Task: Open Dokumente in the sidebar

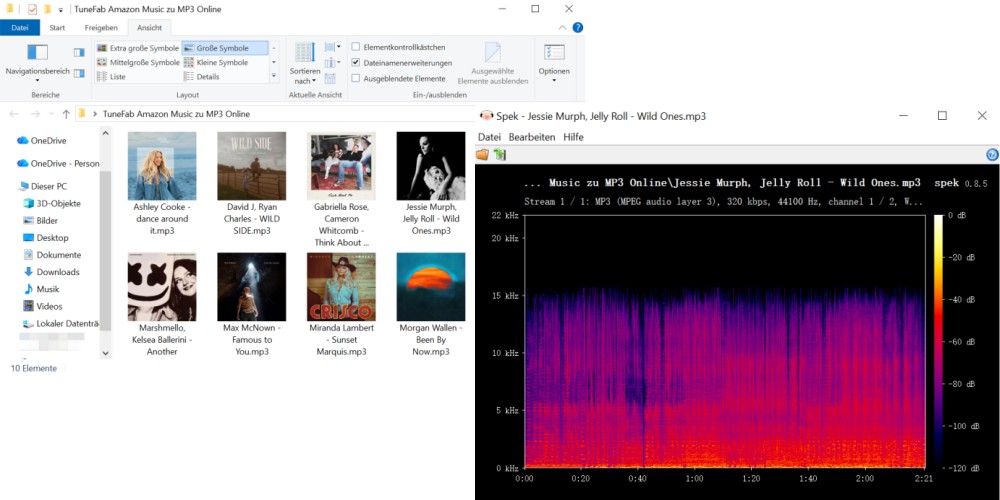Action: point(52,255)
